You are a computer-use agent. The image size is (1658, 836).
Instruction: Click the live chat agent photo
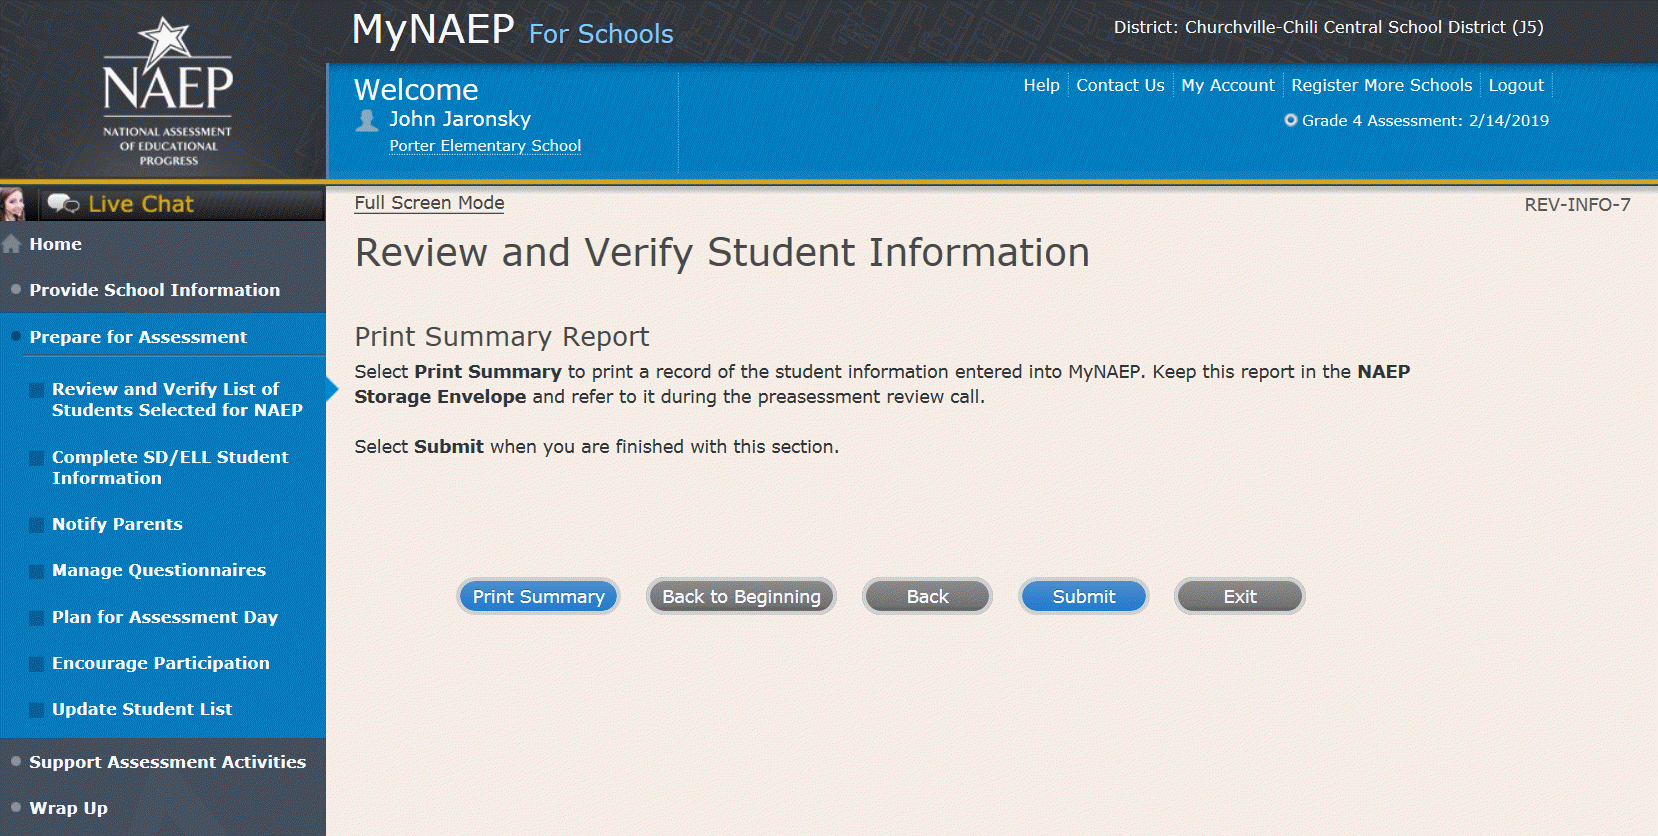14,204
